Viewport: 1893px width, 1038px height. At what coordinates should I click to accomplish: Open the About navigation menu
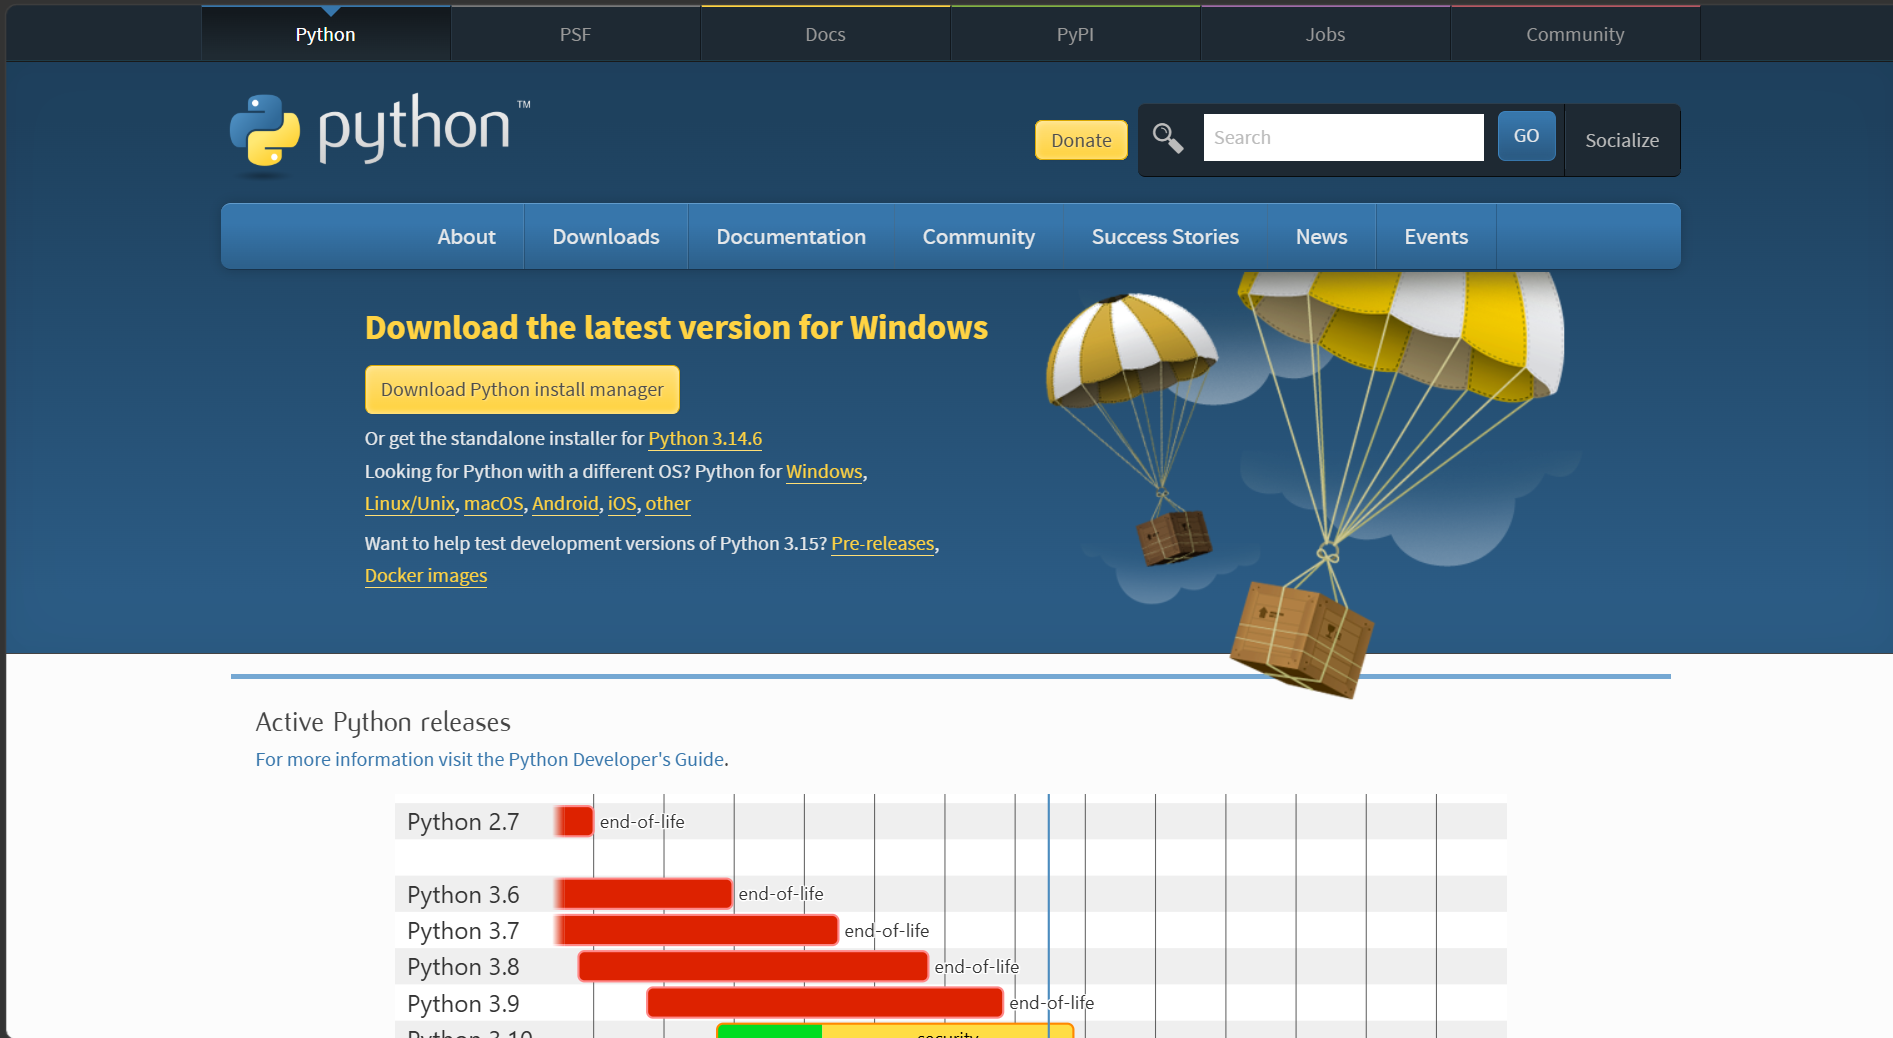(x=466, y=237)
